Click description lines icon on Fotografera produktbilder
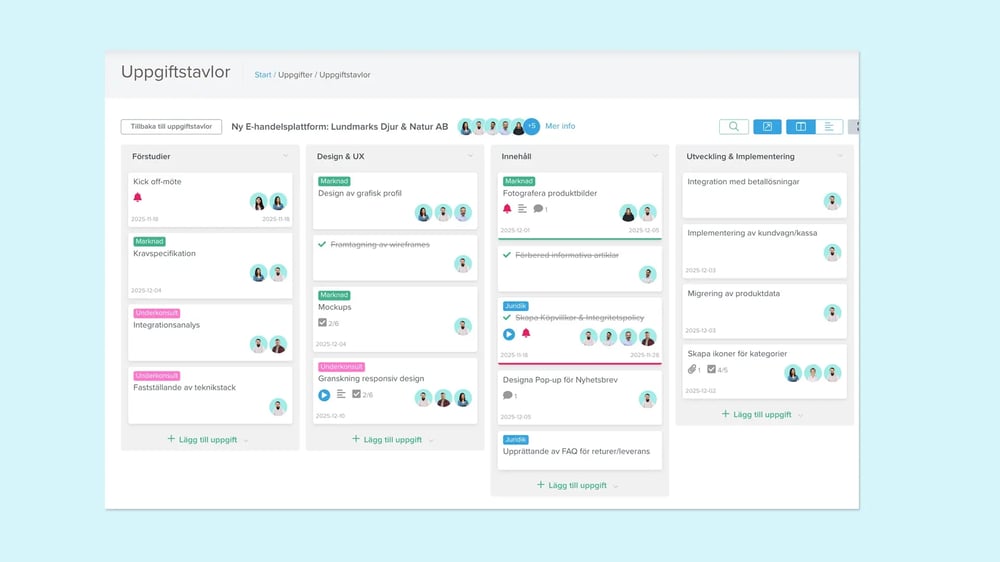The height and width of the screenshot is (562, 1000). tap(522, 209)
